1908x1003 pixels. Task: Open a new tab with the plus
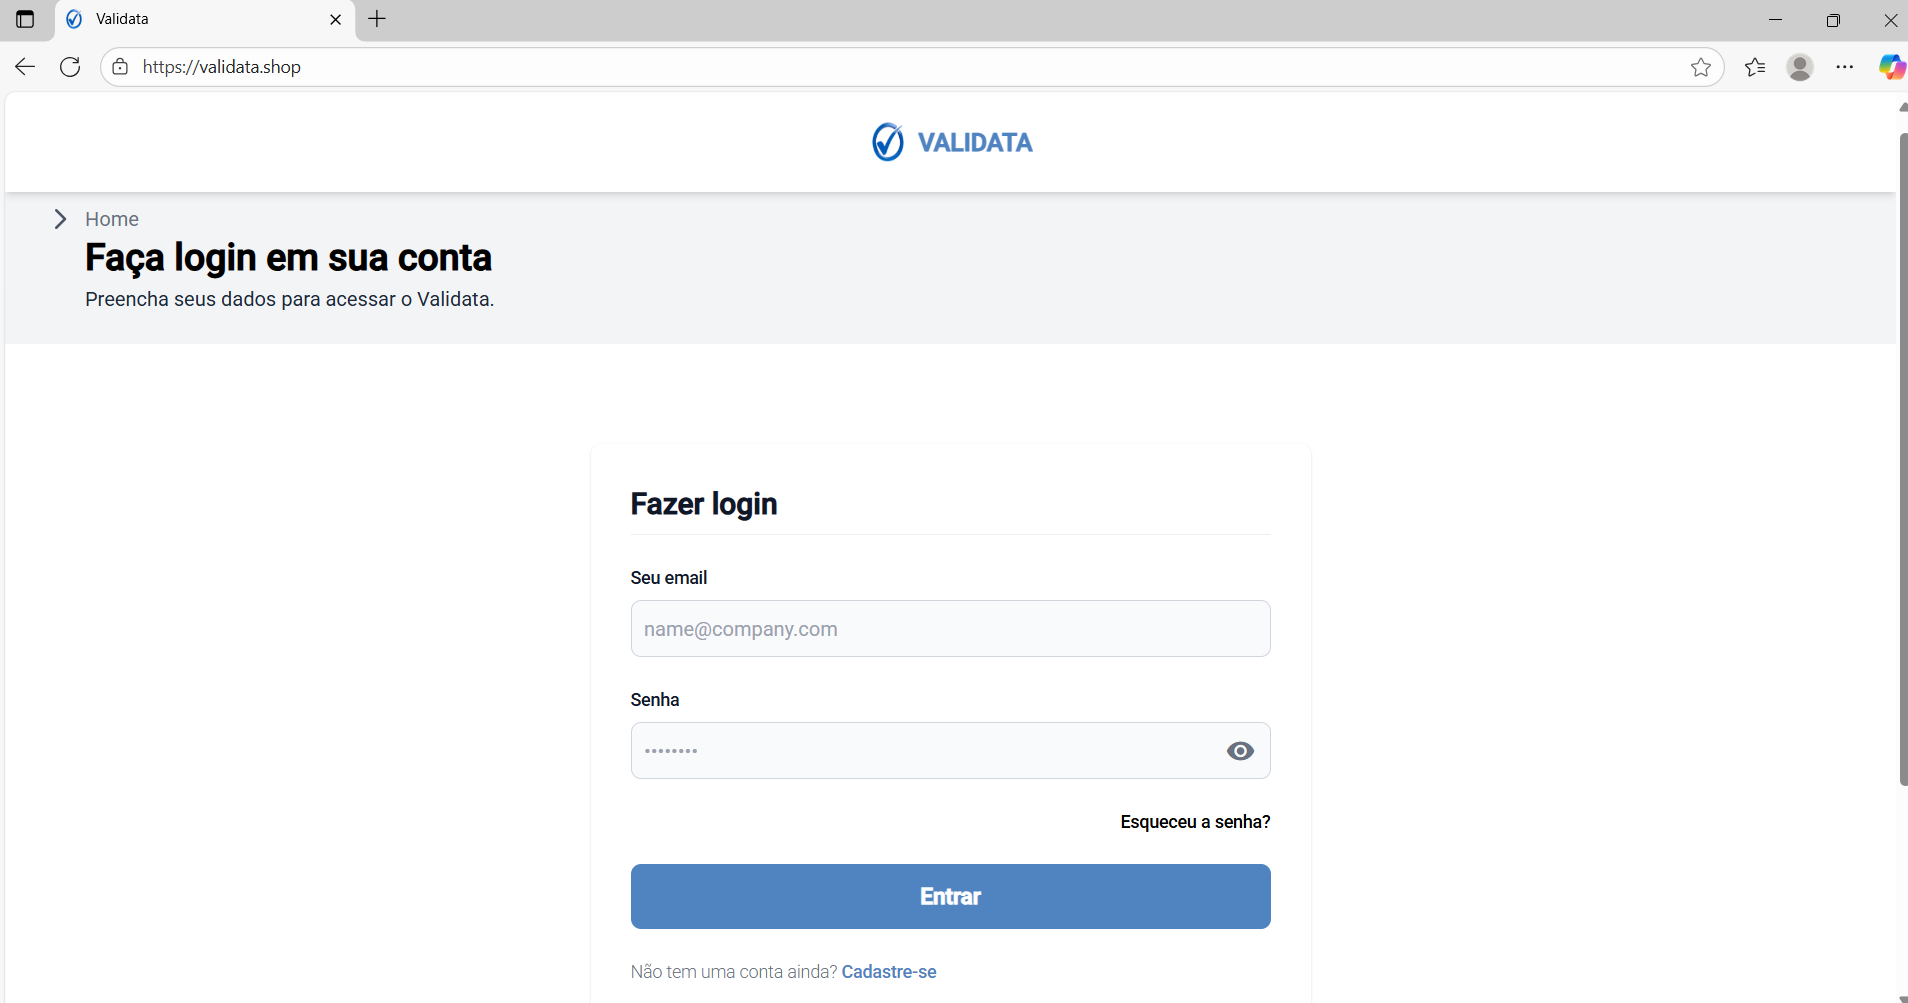click(375, 19)
